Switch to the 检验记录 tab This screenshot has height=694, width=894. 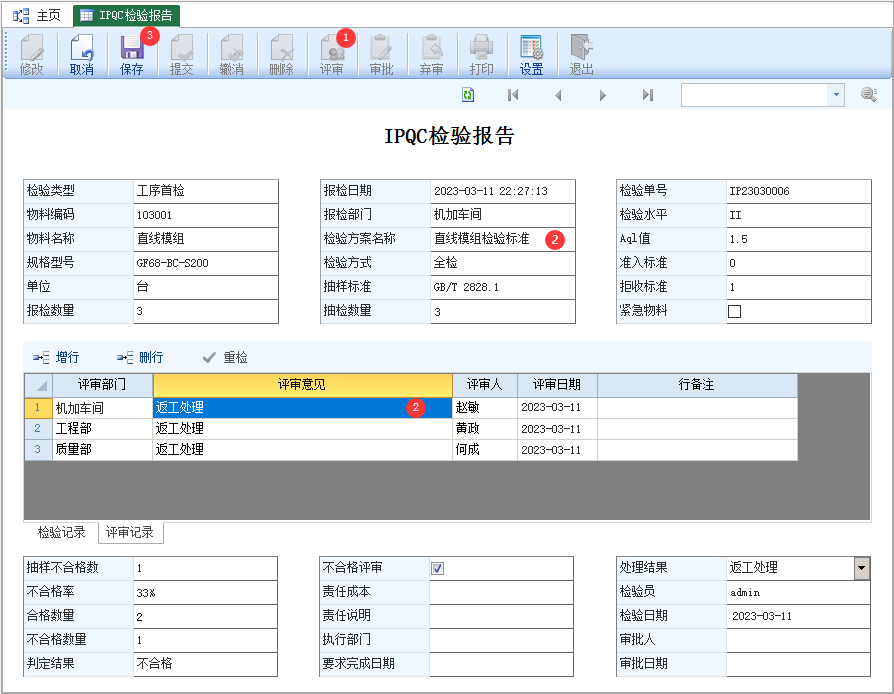[x=61, y=533]
